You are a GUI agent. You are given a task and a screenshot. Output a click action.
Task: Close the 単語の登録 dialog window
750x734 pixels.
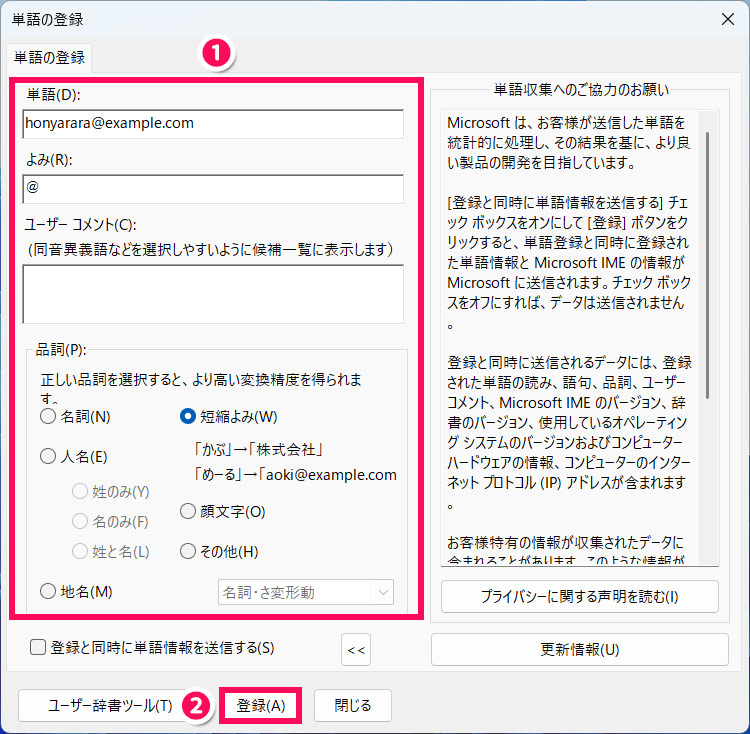728,19
